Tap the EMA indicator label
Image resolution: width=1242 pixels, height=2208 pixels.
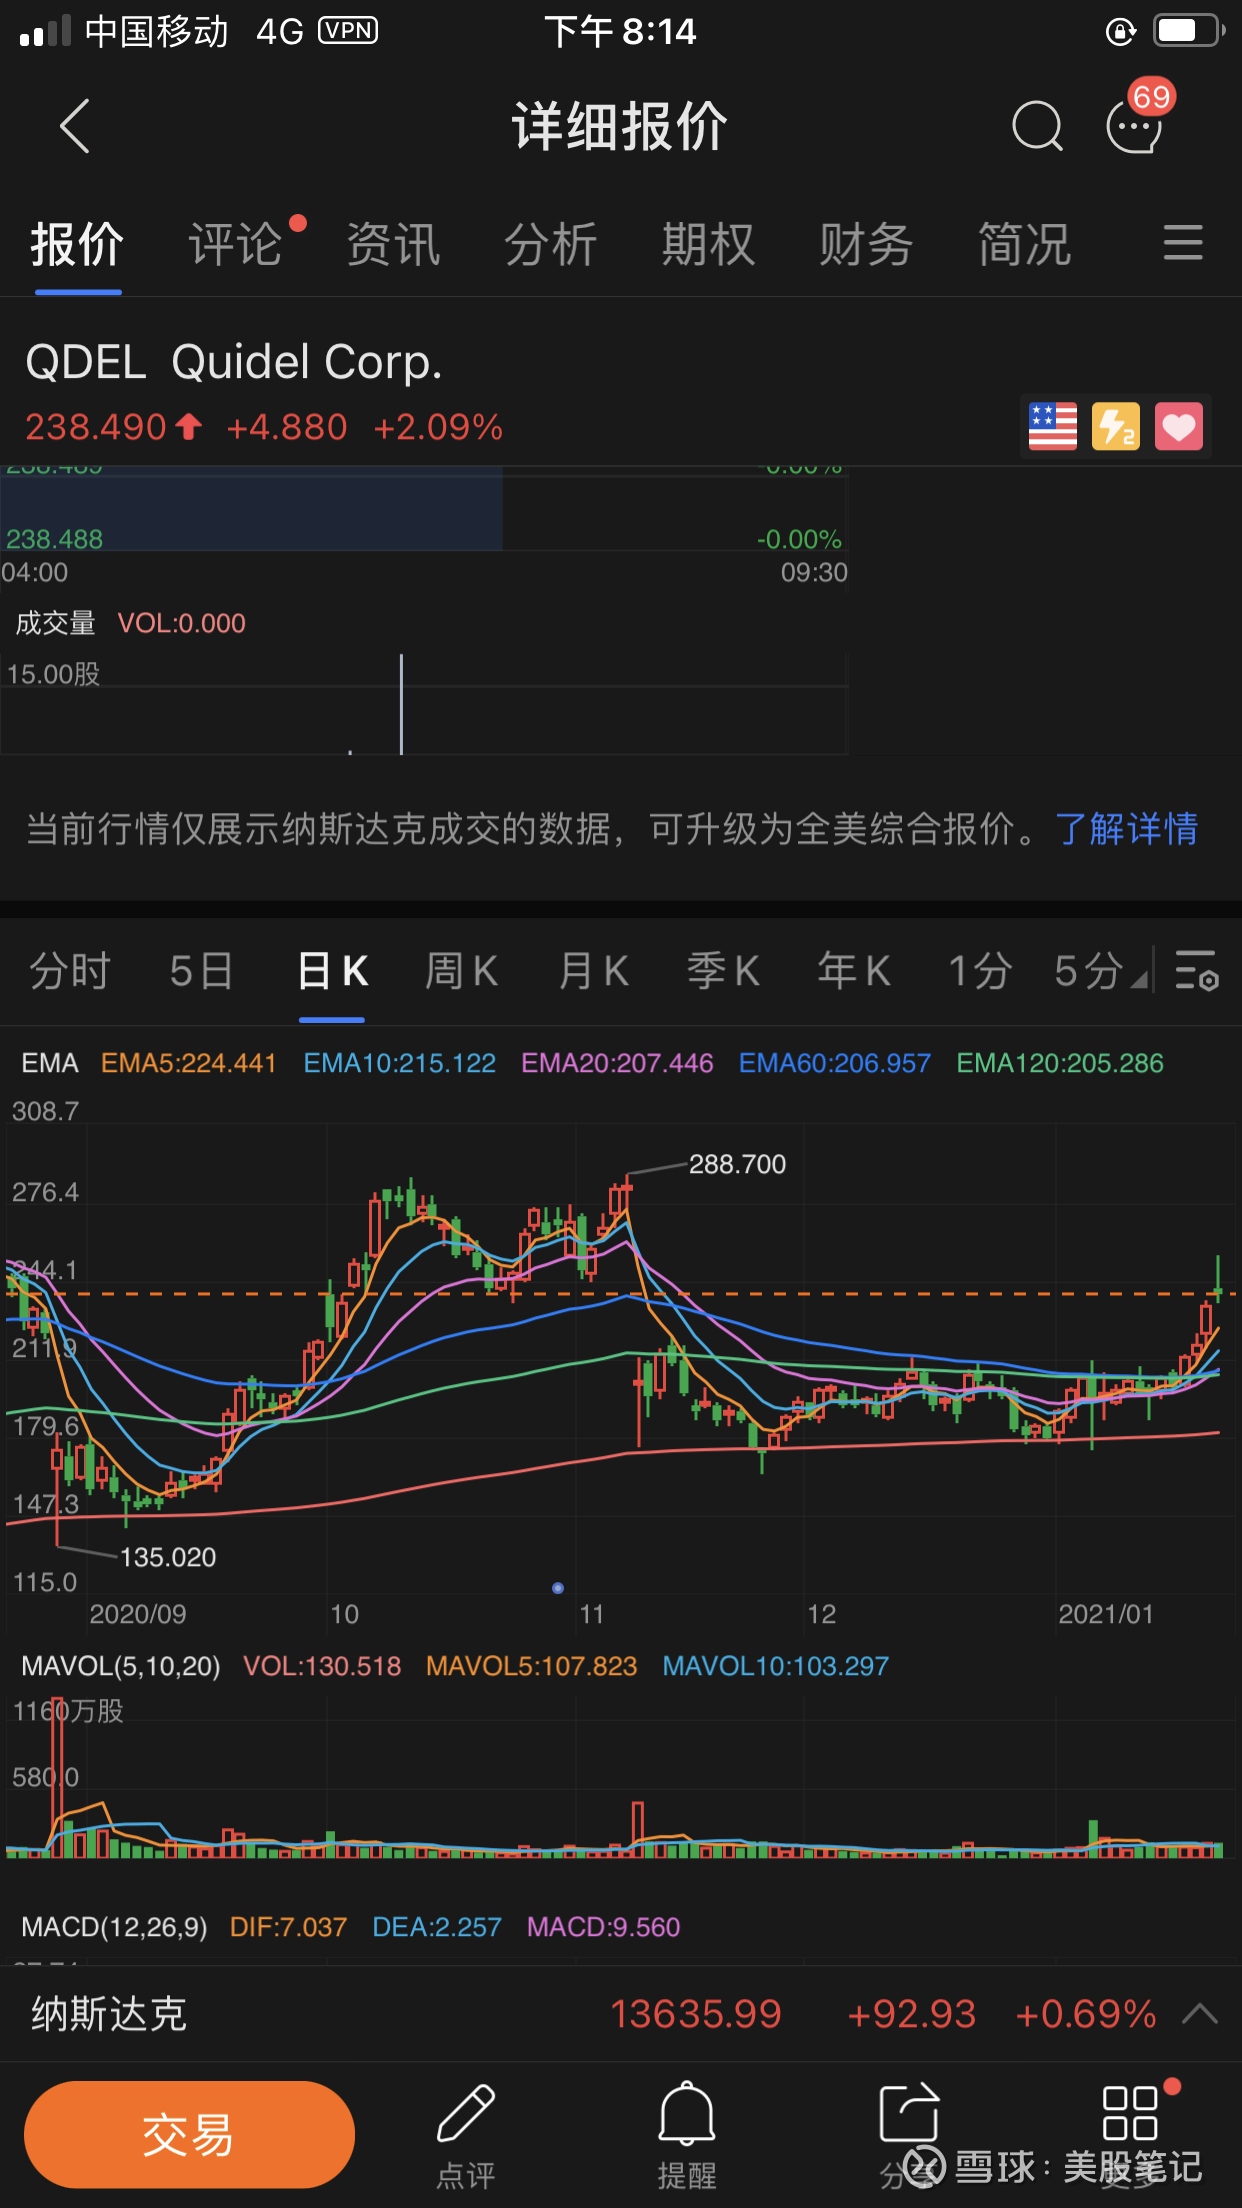click(x=50, y=1063)
